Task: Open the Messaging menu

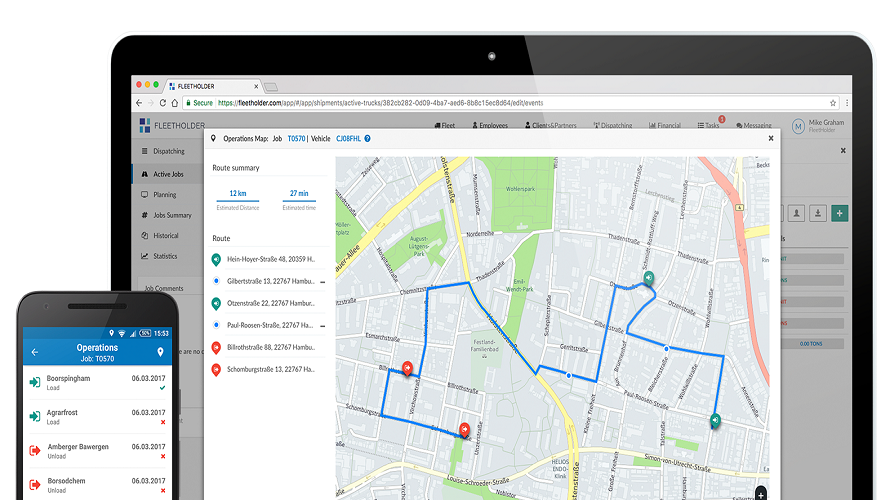Action: (x=754, y=125)
